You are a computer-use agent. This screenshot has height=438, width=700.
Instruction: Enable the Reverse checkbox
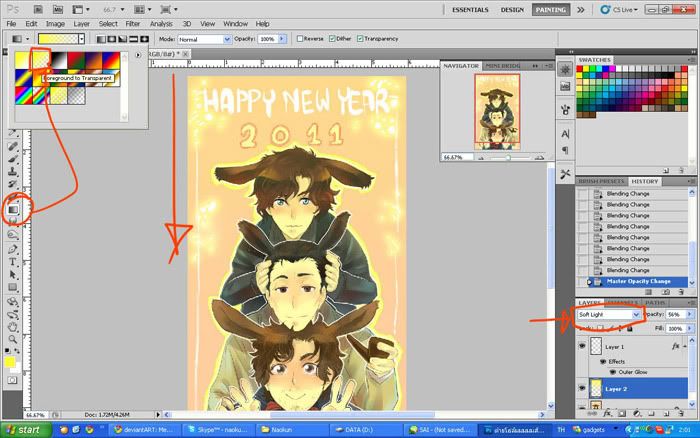point(300,39)
